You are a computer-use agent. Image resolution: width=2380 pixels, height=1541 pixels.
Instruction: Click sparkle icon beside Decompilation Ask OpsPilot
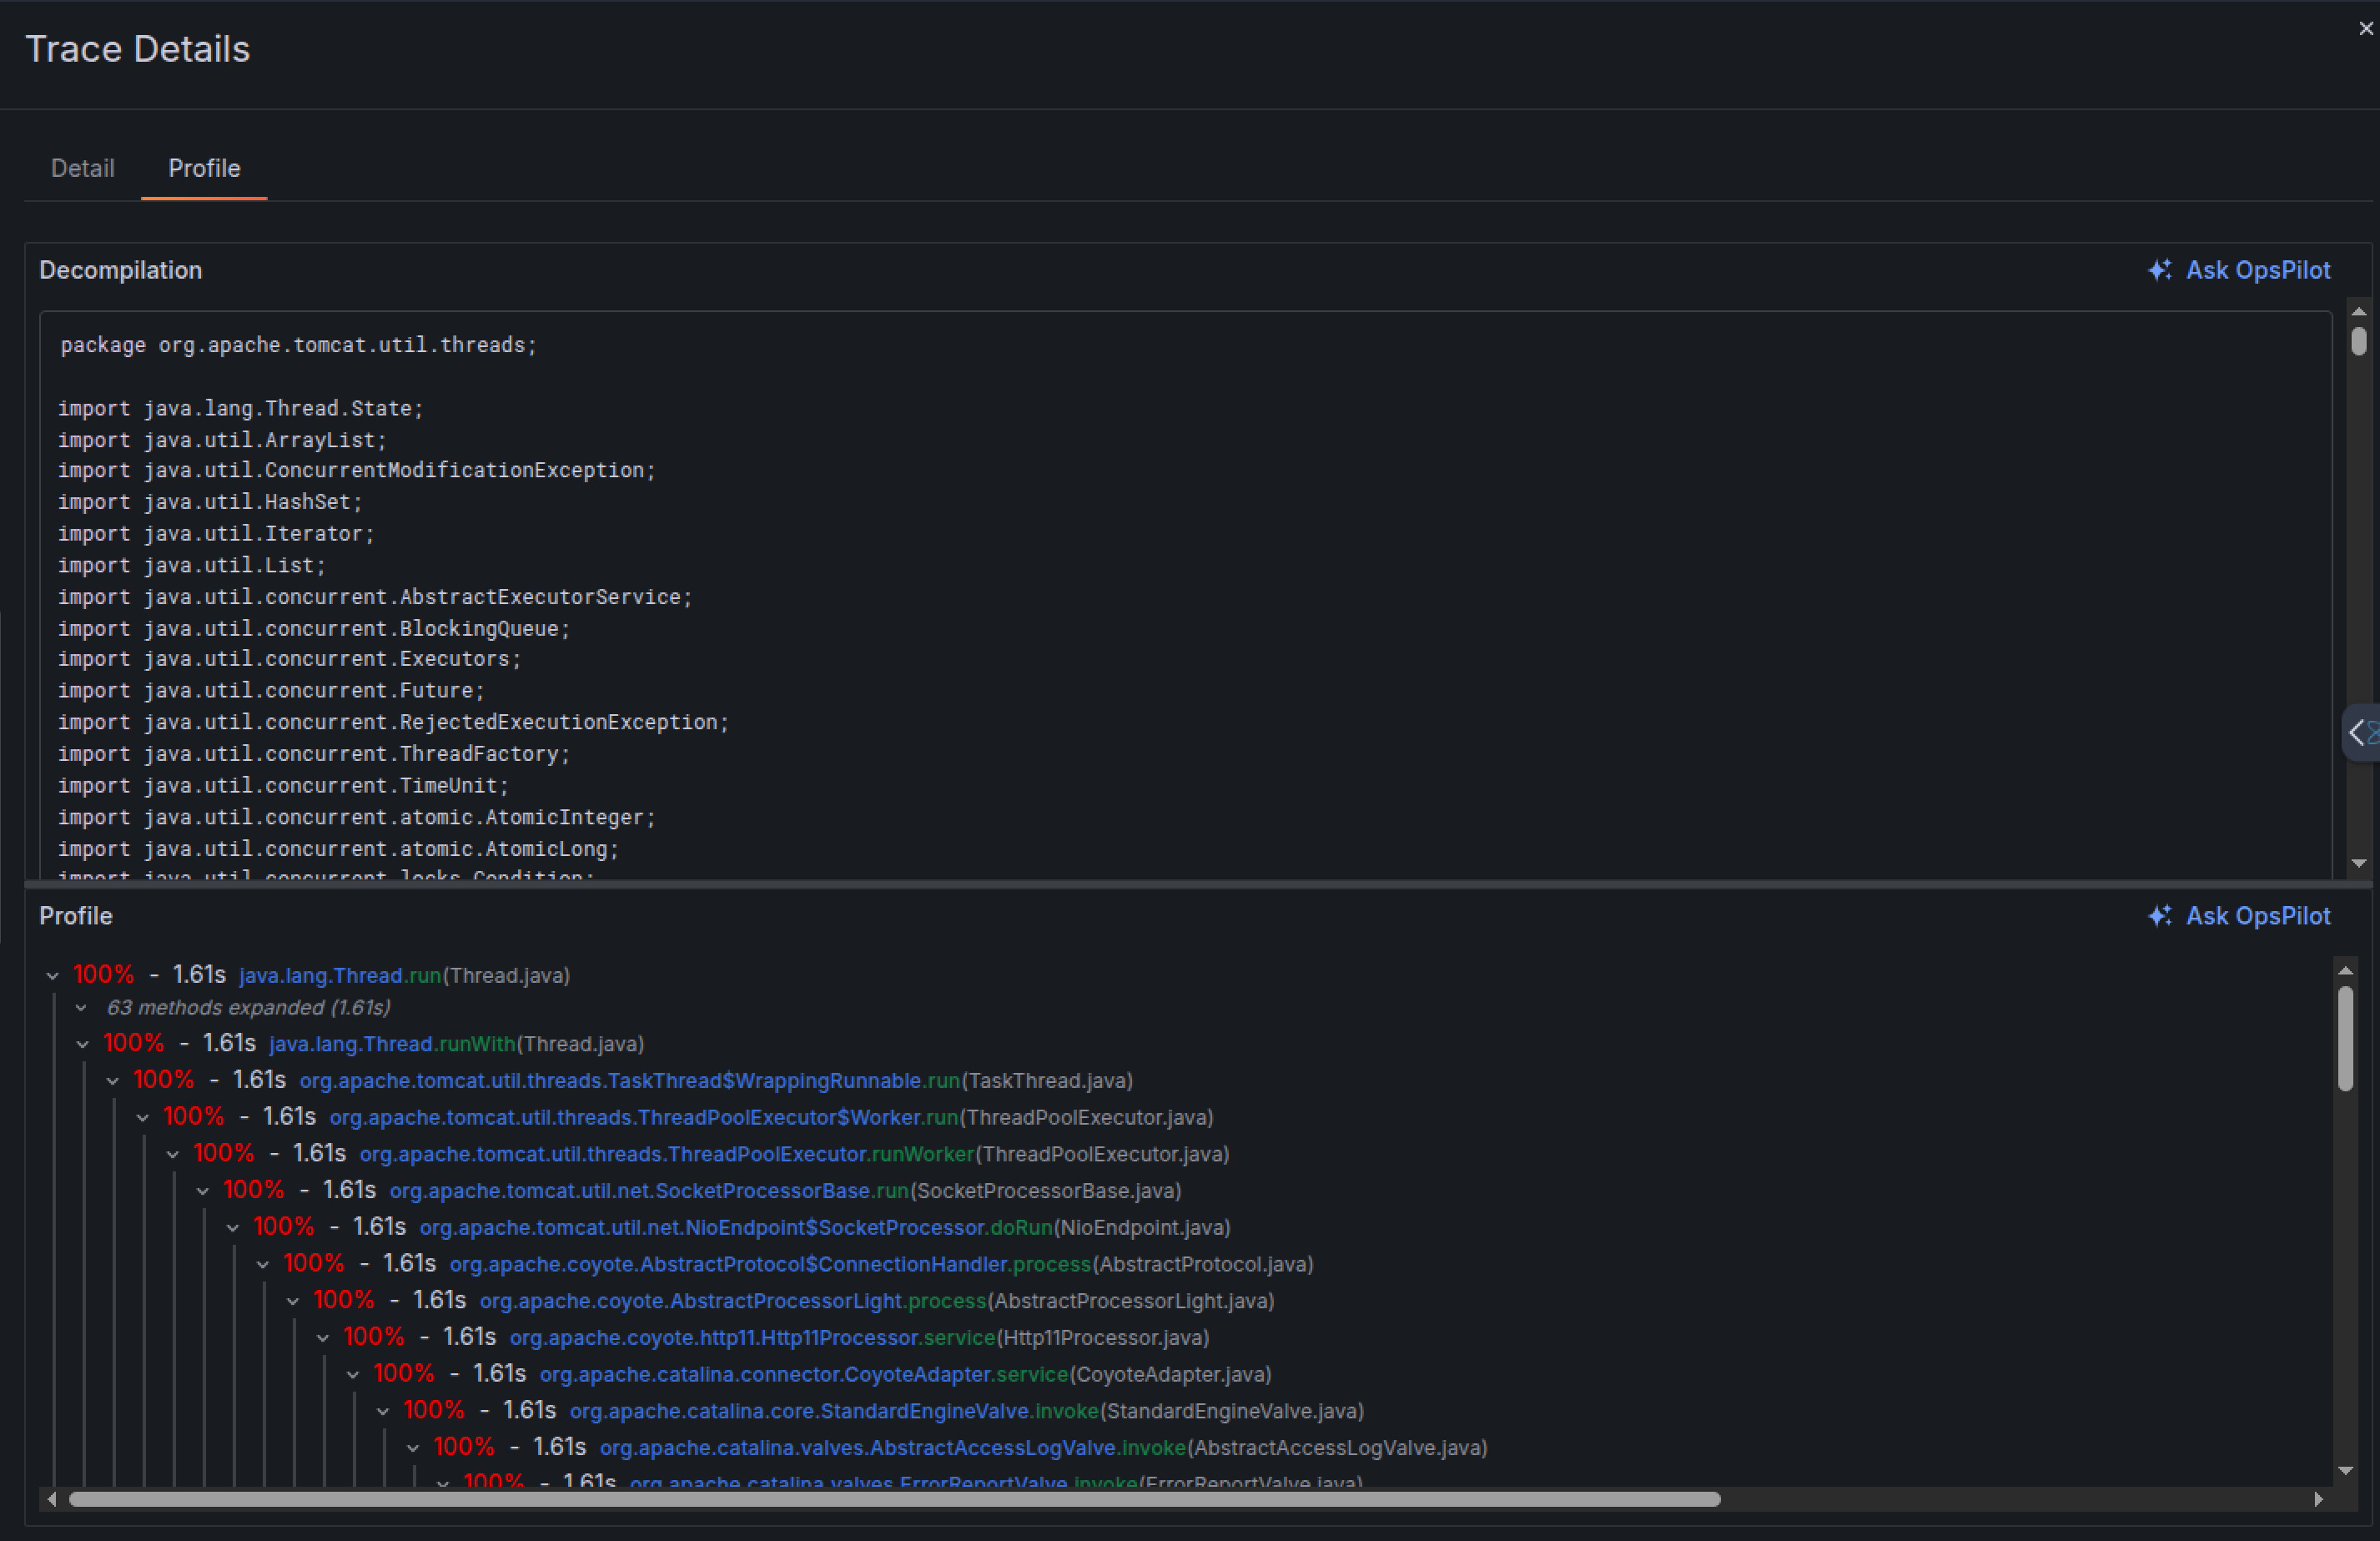pyautogui.click(x=2159, y=270)
